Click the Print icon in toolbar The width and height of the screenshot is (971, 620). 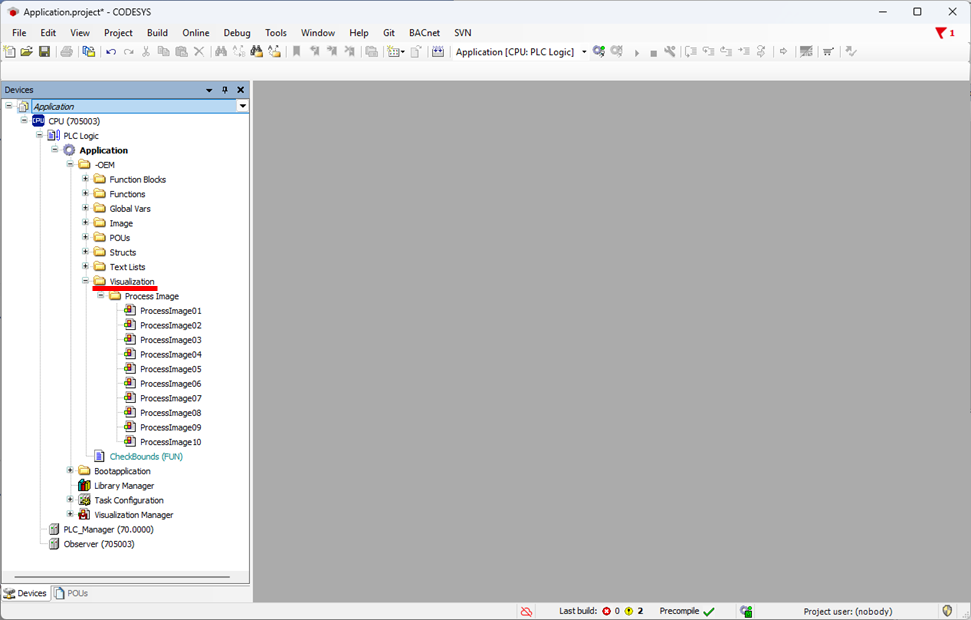pos(66,52)
